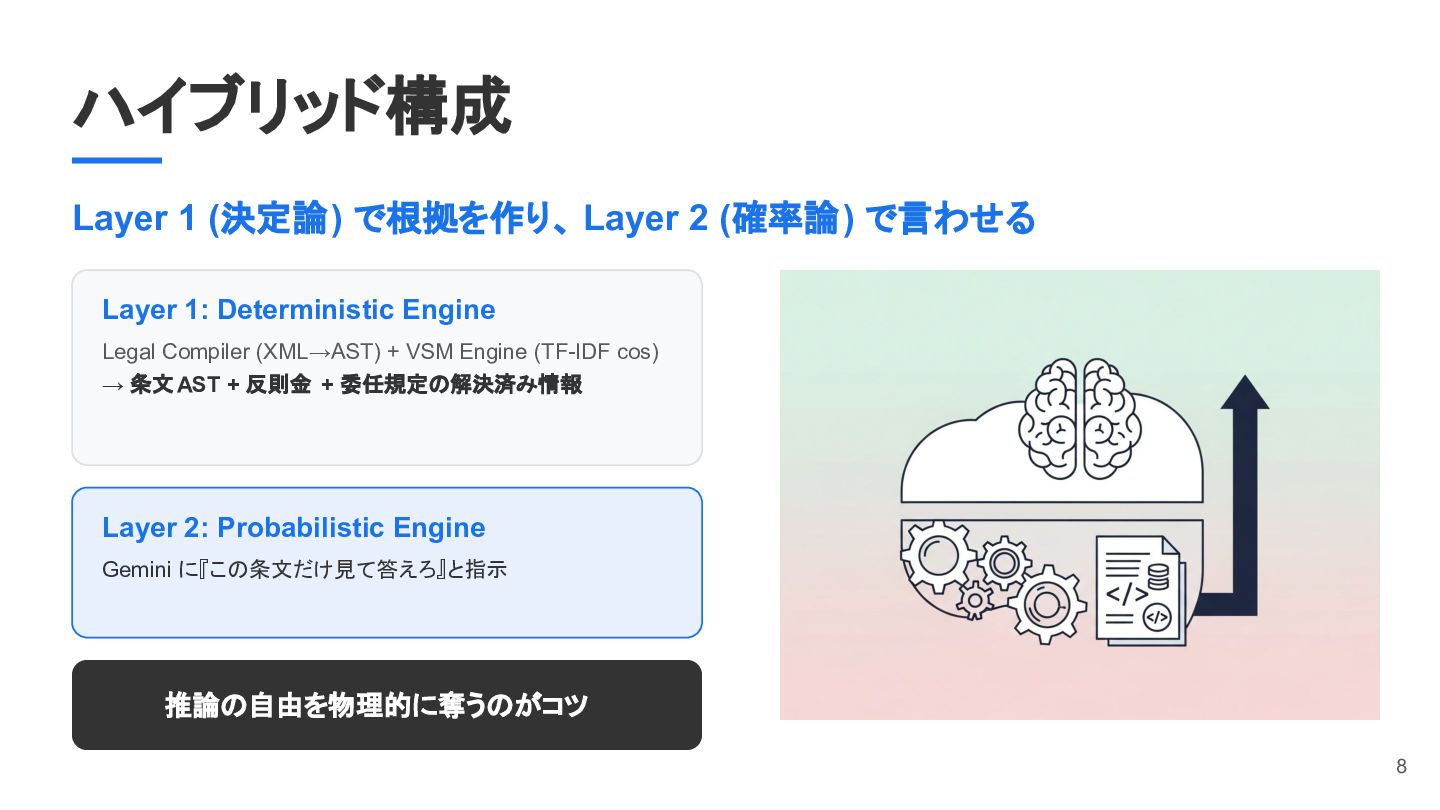
Task: Click the smallest gear icon
Action: [975, 598]
